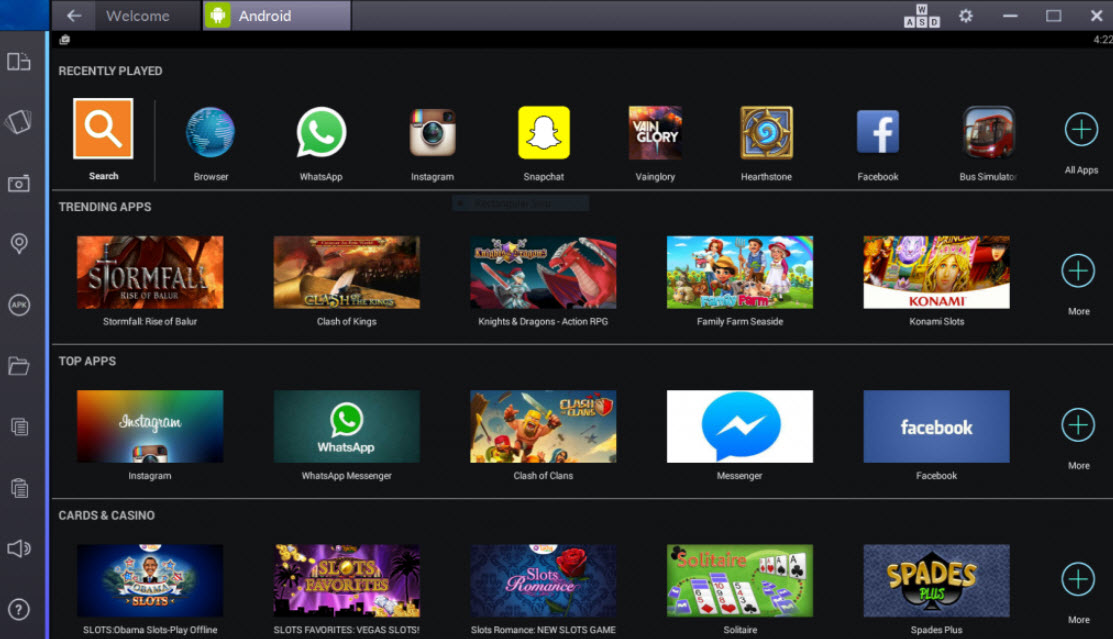The image size is (1113, 639).
Task: Launch the Browser app
Action: coord(210,132)
